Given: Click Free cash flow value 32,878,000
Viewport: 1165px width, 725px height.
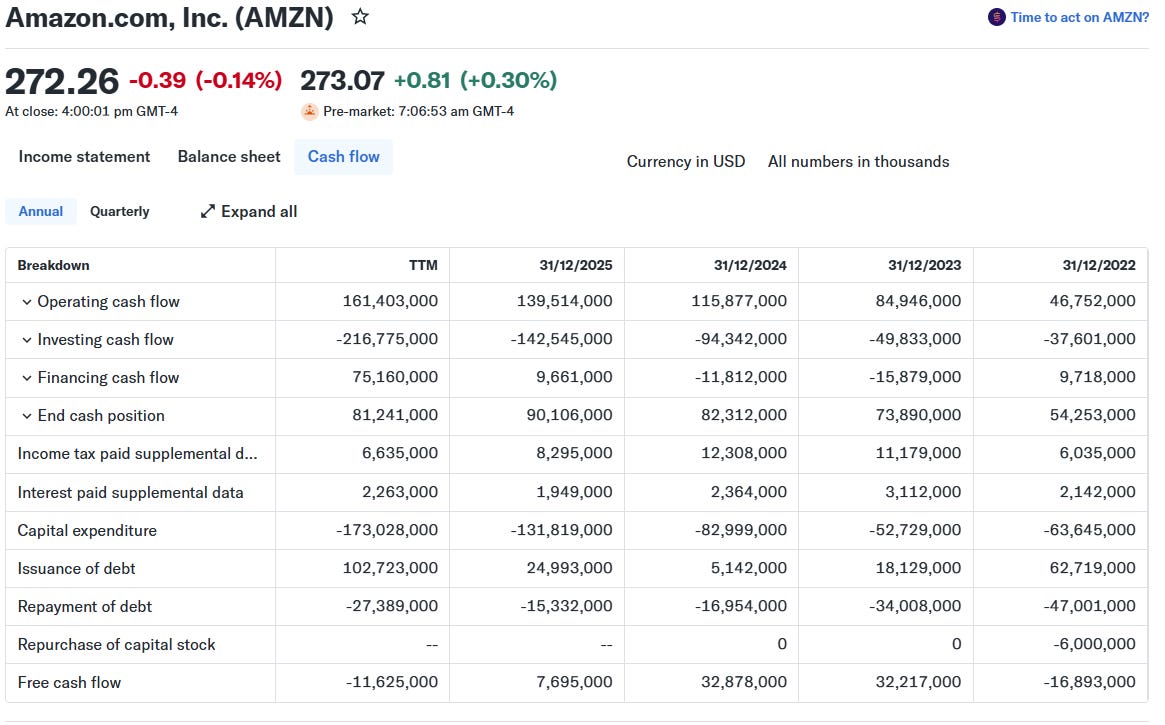Looking at the screenshot, I should pyautogui.click(x=744, y=681).
